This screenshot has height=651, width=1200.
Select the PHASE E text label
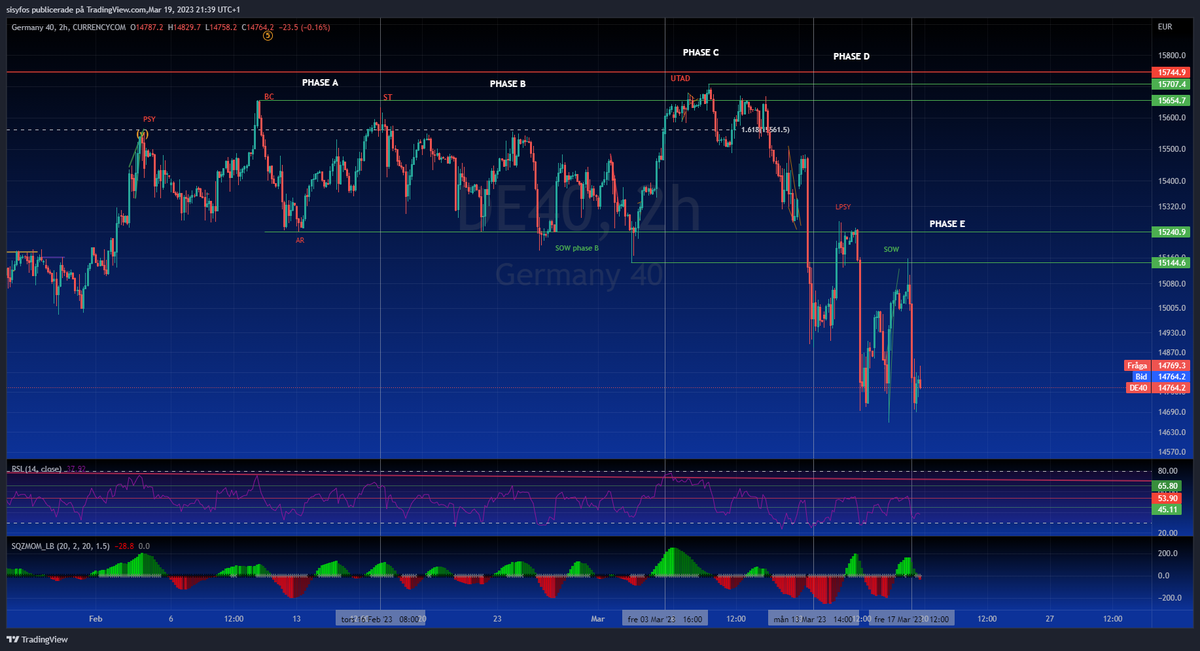coord(947,224)
